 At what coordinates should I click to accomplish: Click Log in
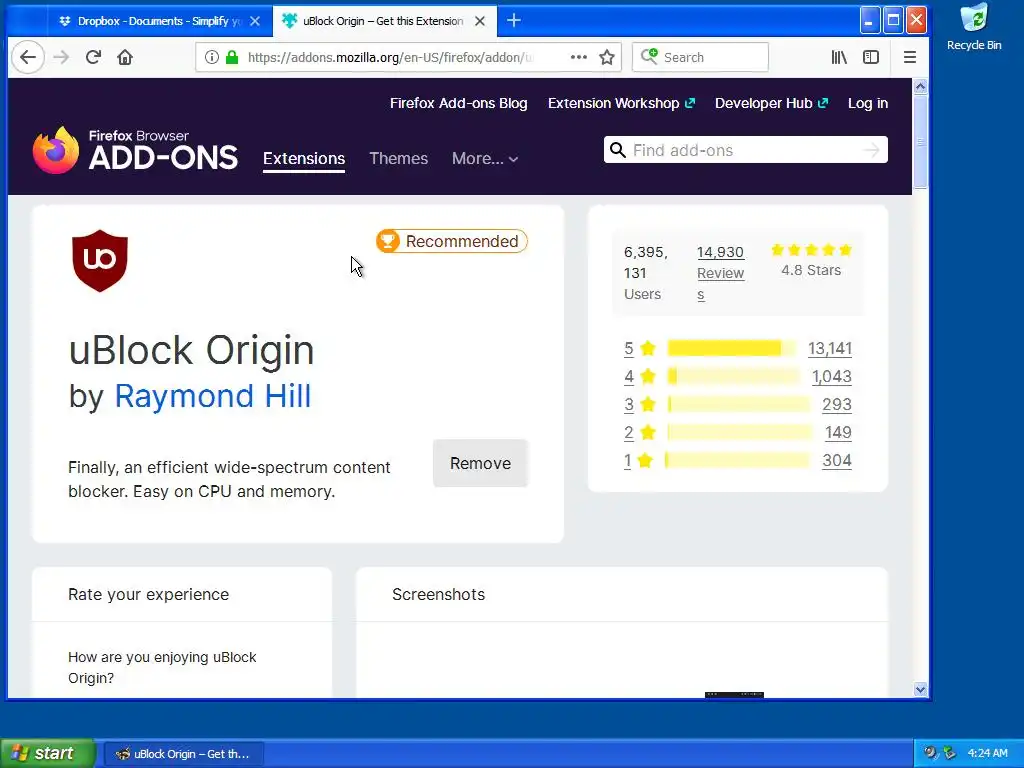(x=868, y=103)
